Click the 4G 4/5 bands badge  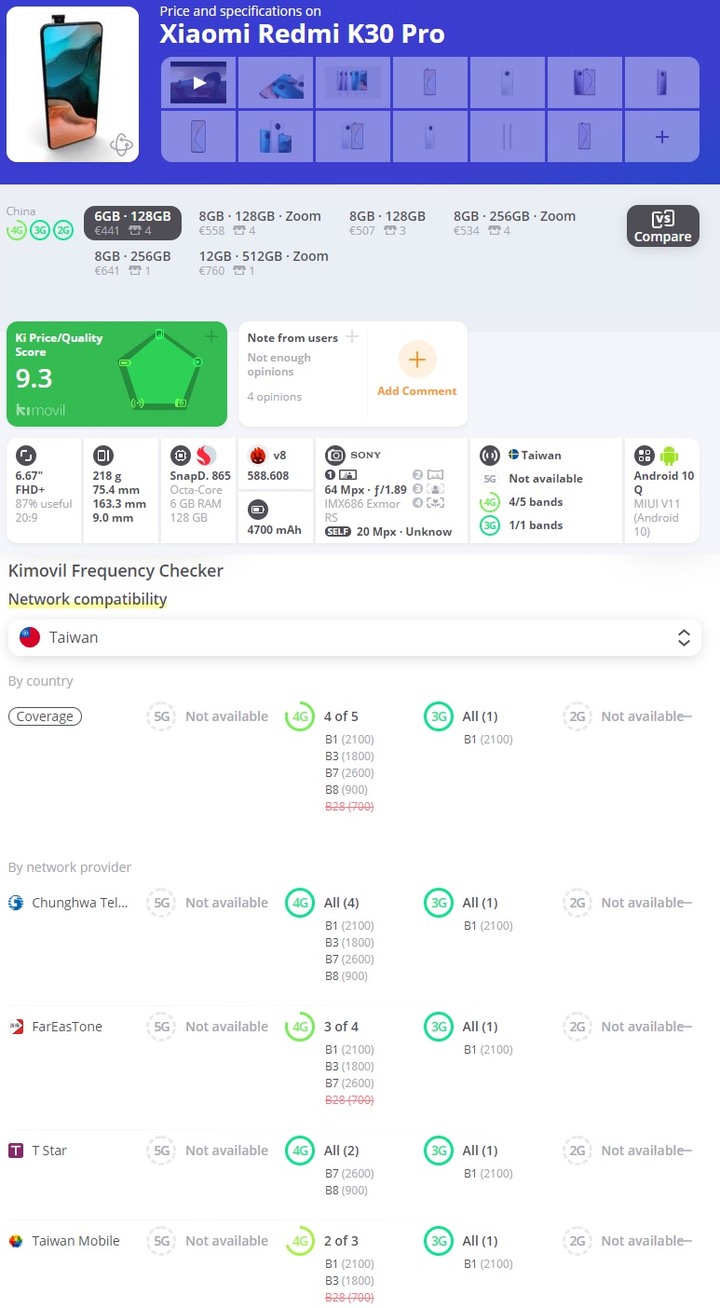pyautogui.click(x=490, y=502)
